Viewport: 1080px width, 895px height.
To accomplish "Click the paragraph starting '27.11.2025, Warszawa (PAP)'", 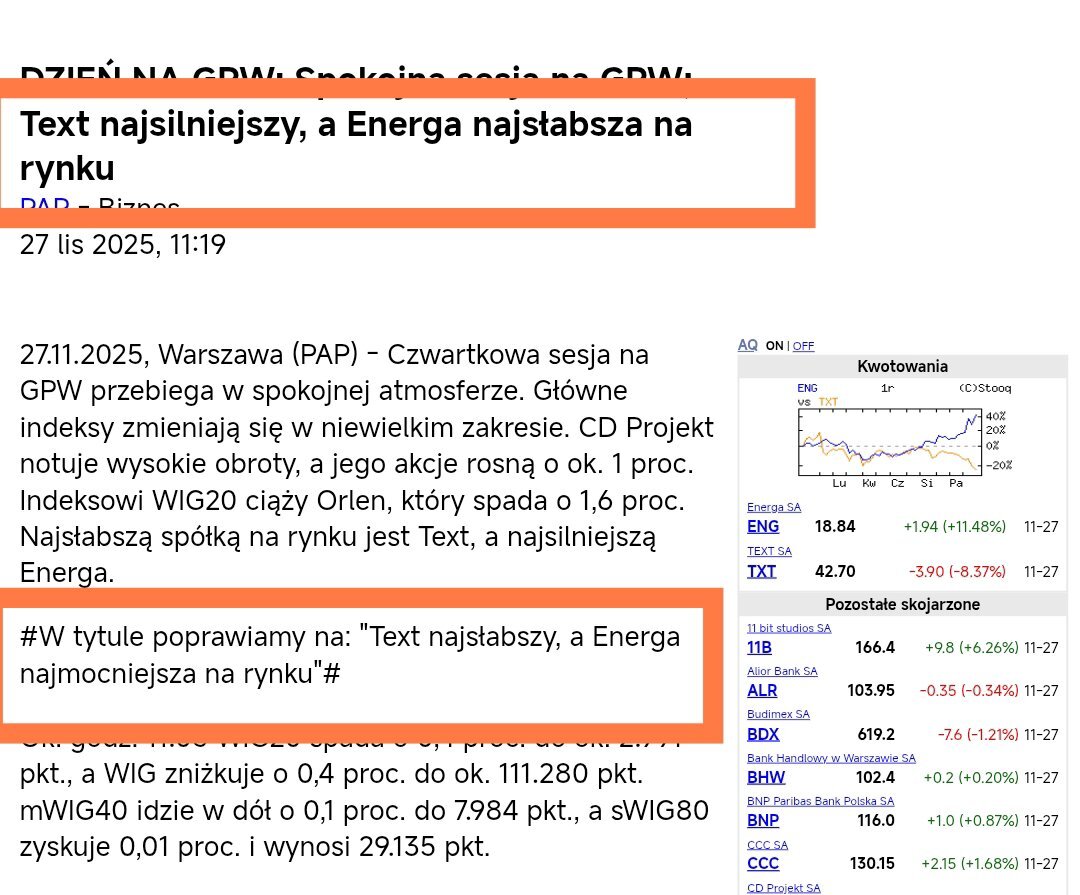I will click(x=366, y=463).
